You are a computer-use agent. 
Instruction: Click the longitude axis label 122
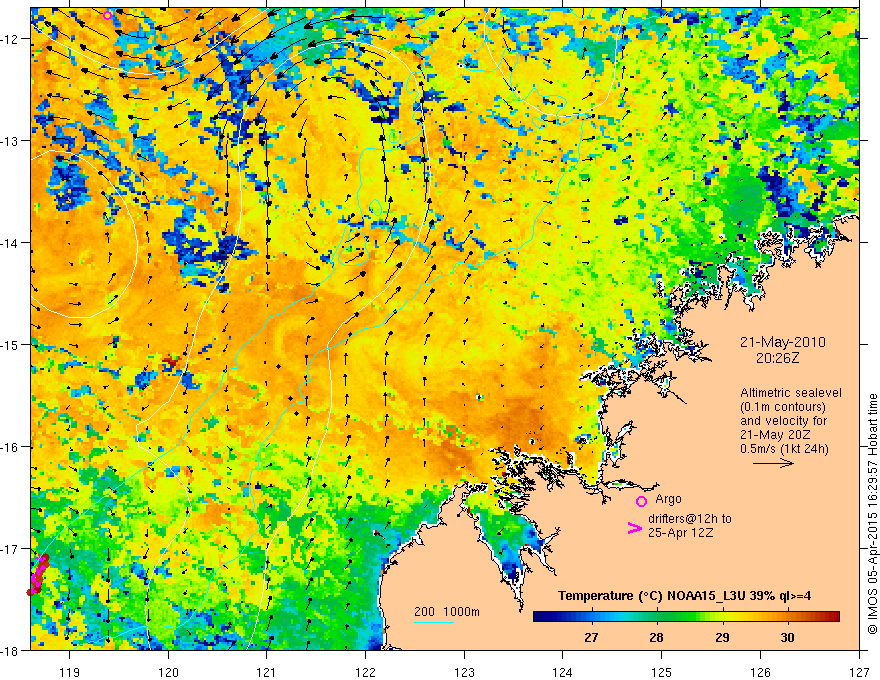pos(365,672)
